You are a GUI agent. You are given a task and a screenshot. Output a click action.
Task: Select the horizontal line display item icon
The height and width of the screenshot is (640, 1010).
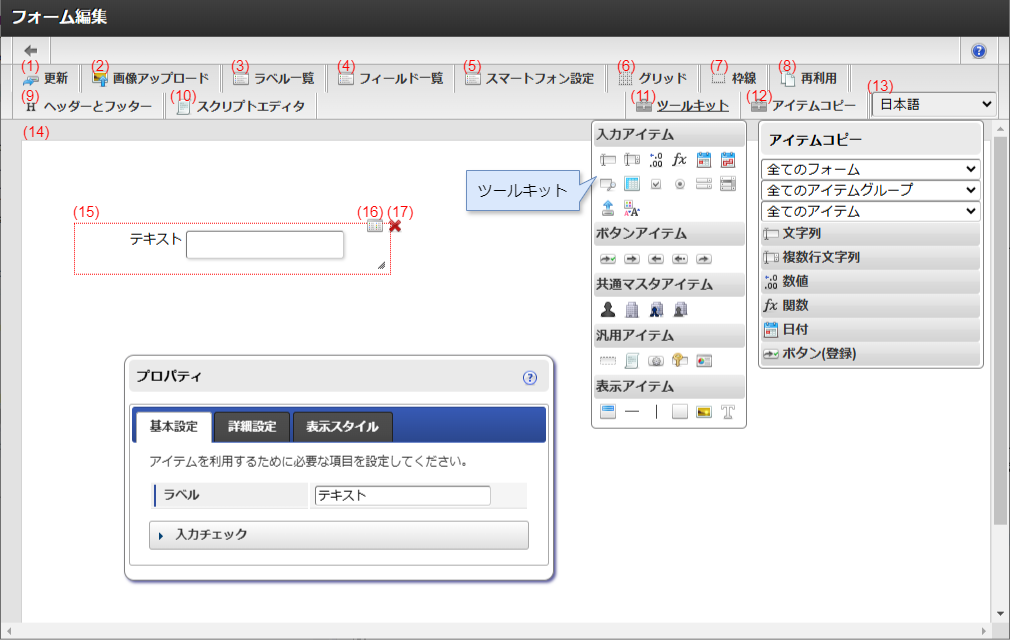pos(632,411)
